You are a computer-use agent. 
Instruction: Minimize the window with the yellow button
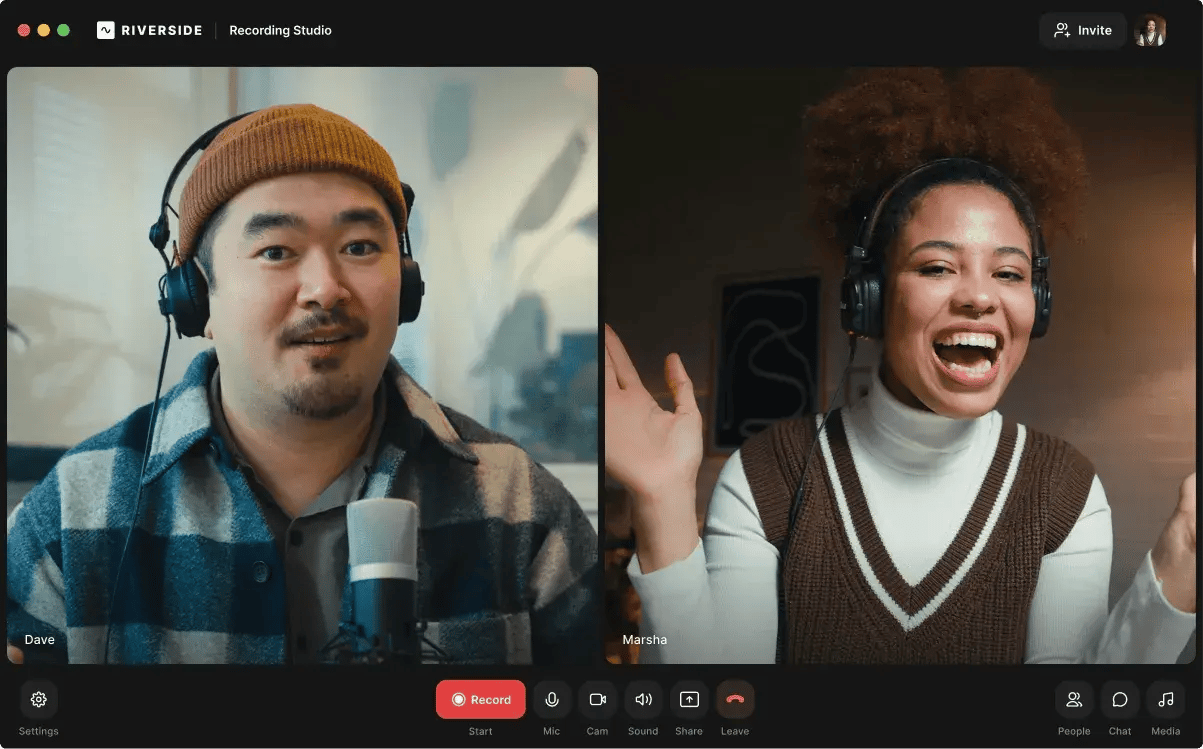click(44, 30)
